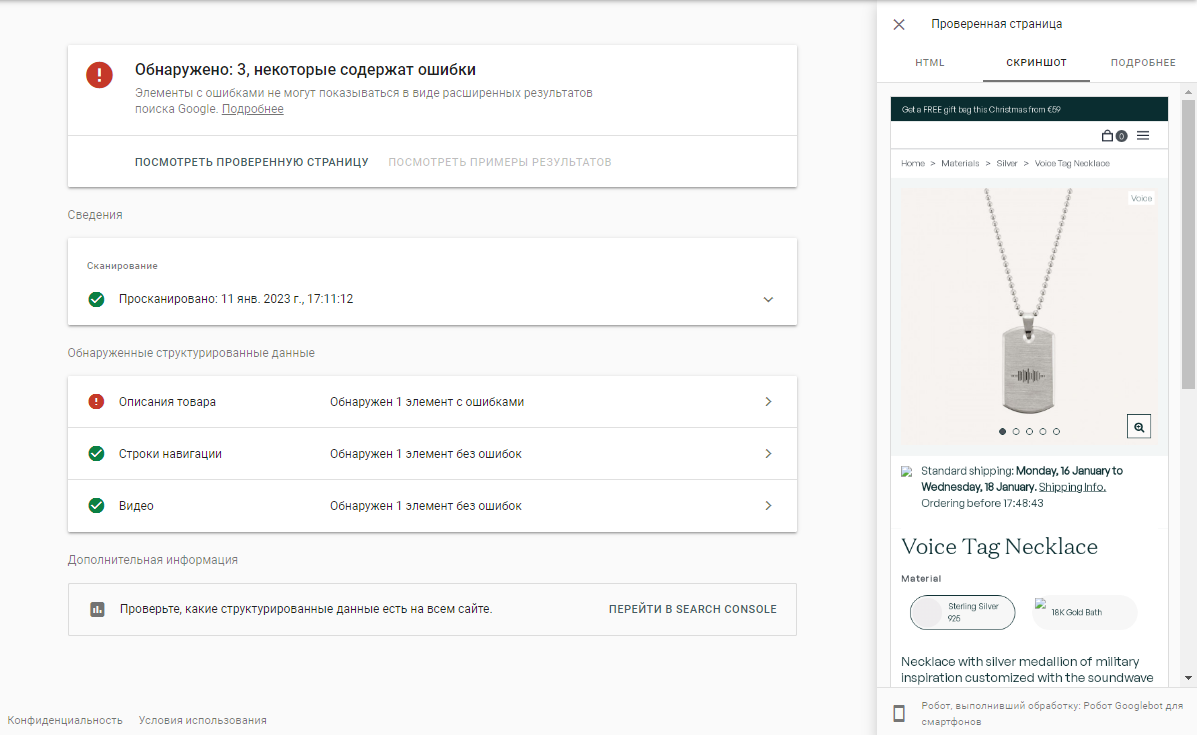
Task: Select 18K Gold Bath material option
Action: pyautogui.click(x=1084, y=612)
